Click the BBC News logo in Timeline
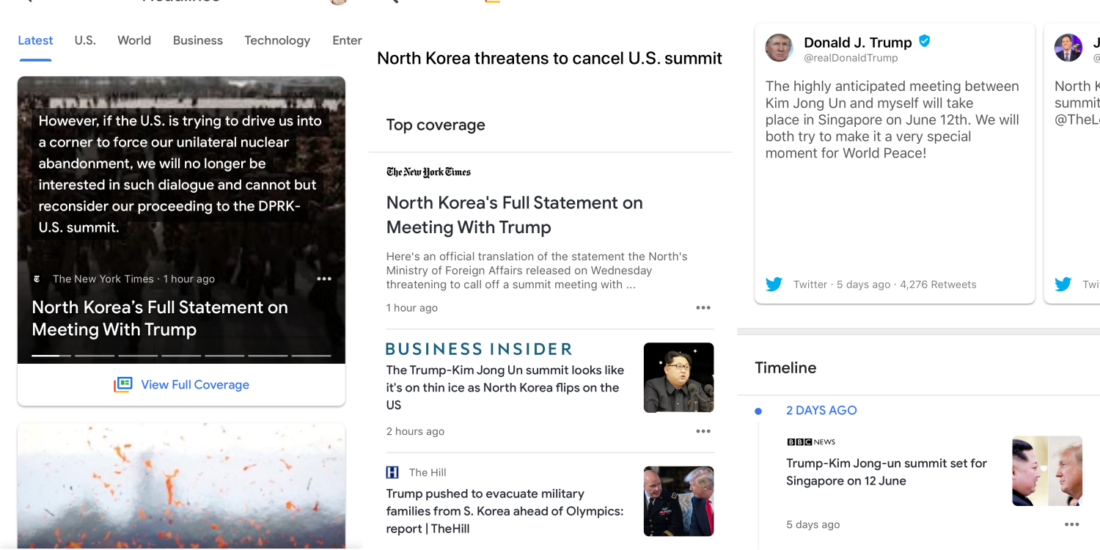This screenshot has height=550, width=1100. 811,442
